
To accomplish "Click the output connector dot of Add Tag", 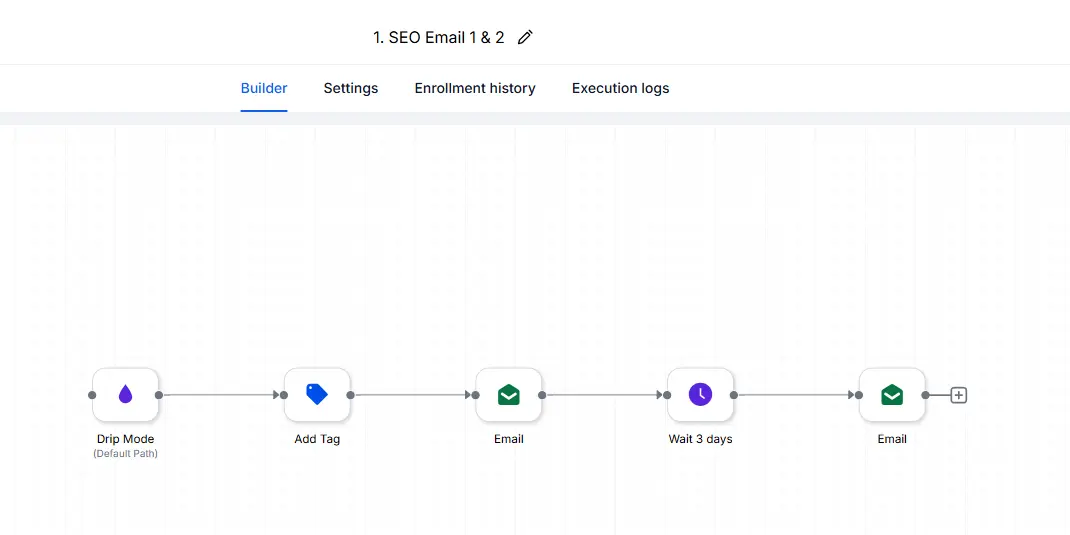I will [351, 395].
